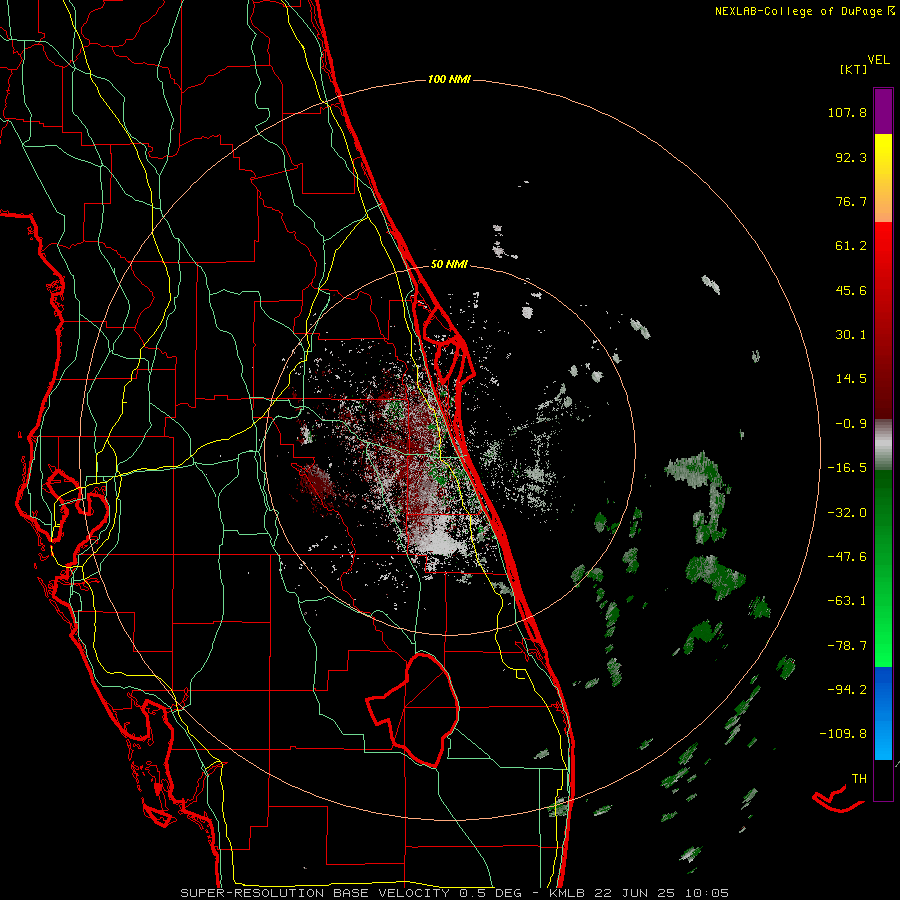Click the -109.8 velocity scale value
This screenshot has height=900, width=900.
[843, 734]
